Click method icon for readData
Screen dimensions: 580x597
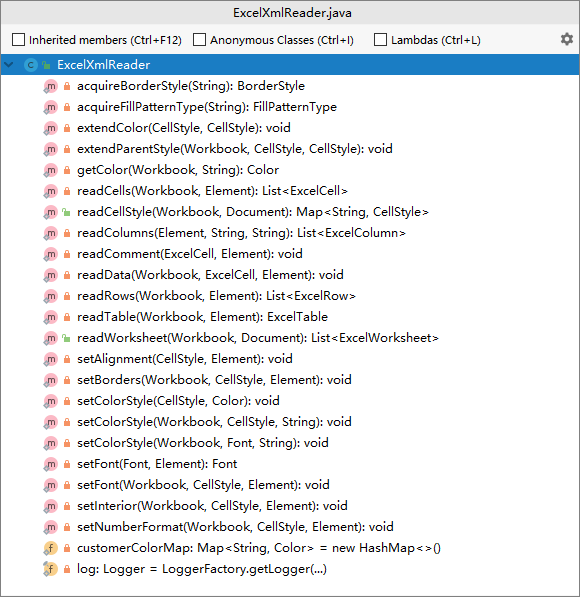(50, 275)
